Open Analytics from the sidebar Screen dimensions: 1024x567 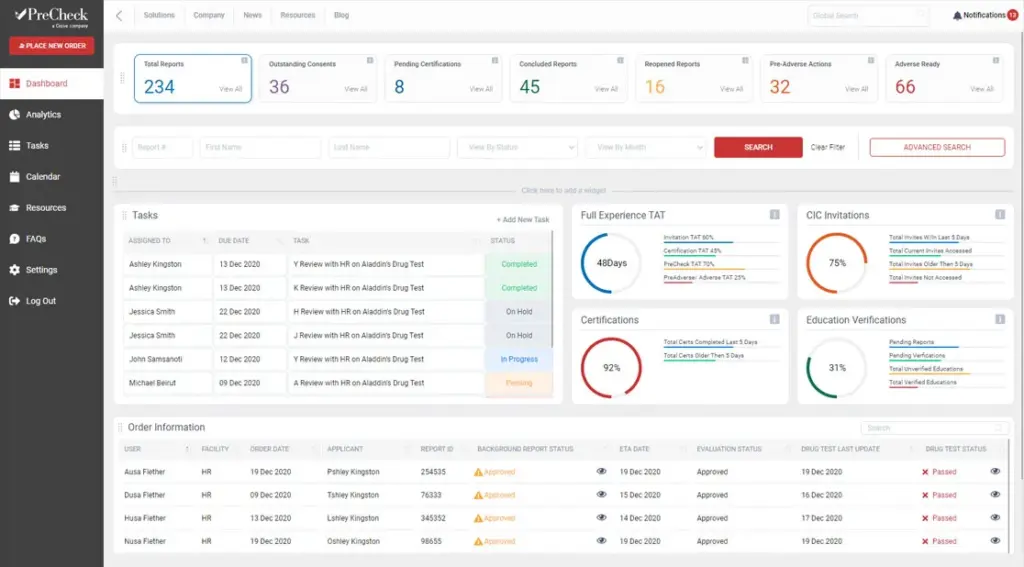pyautogui.click(x=43, y=115)
